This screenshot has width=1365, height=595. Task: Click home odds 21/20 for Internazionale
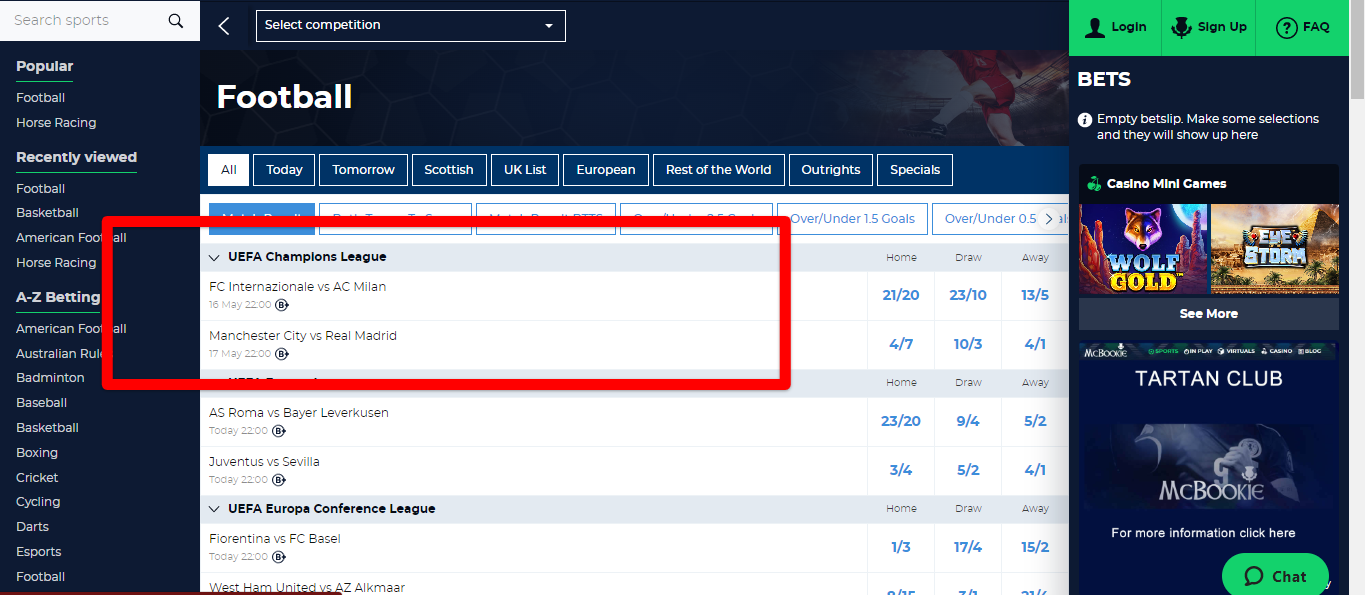(x=901, y=296)
